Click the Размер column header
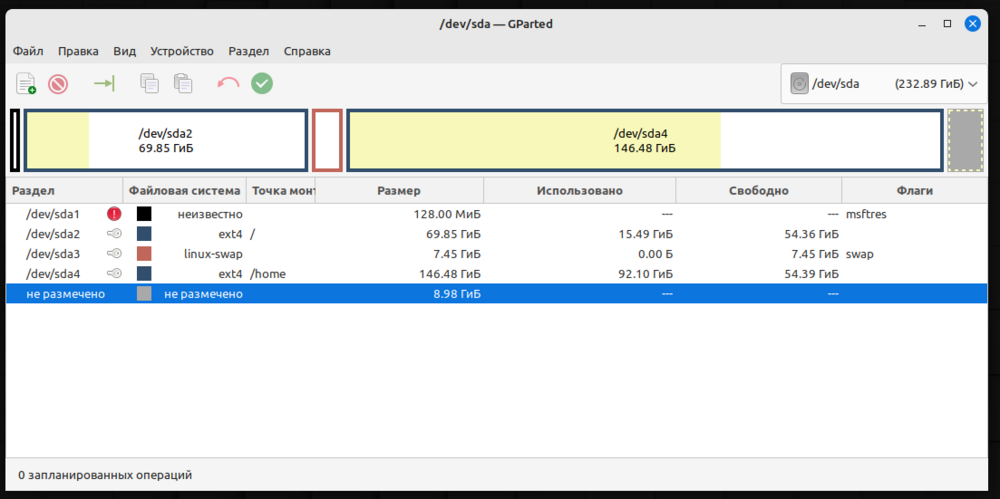Image resolution: width=1000 pixels, height=499 pixels. 399,191
